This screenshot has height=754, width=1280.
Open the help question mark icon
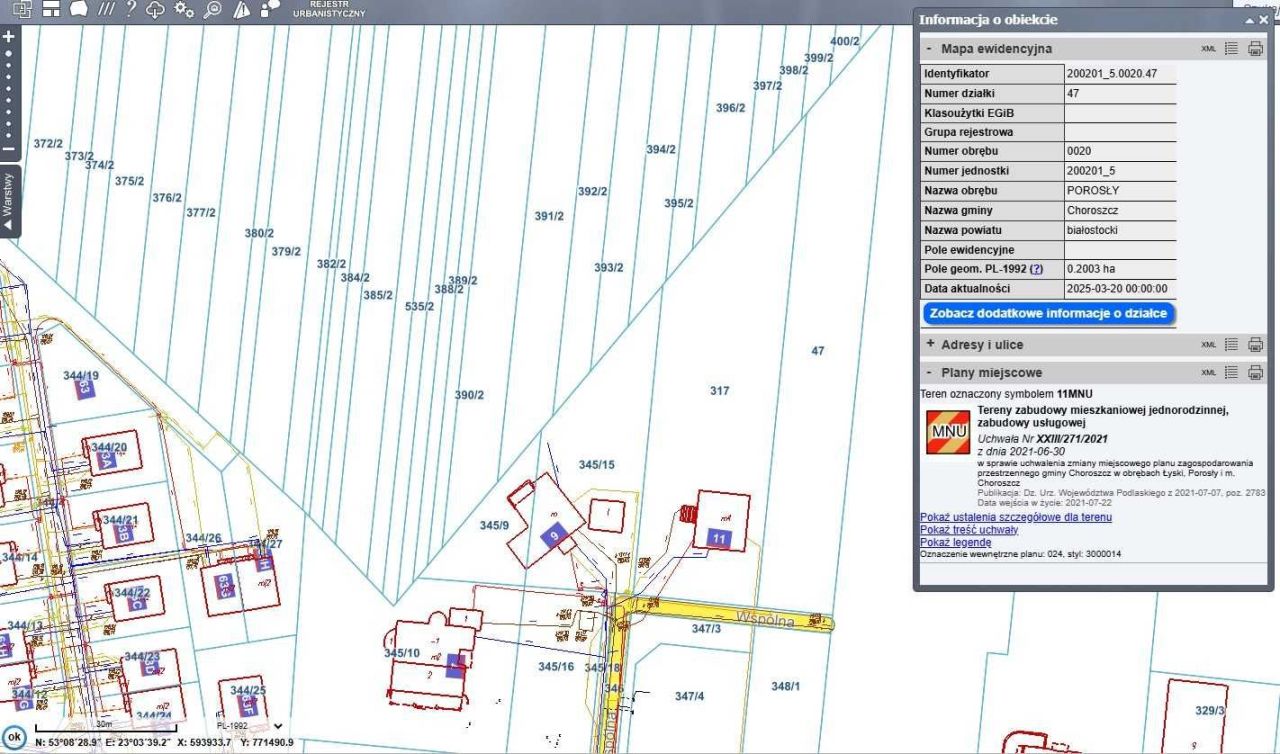pyautogui.click(x=130, y=9)
